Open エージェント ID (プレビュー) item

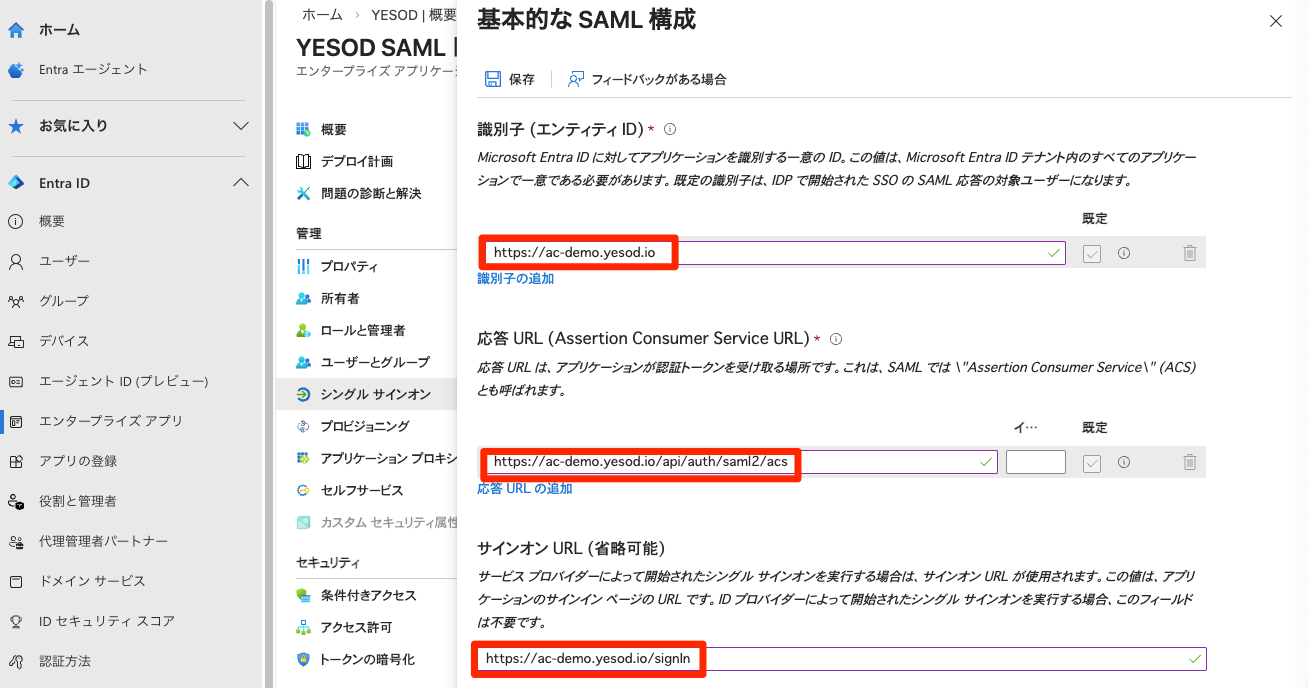(x=123, y=381)
